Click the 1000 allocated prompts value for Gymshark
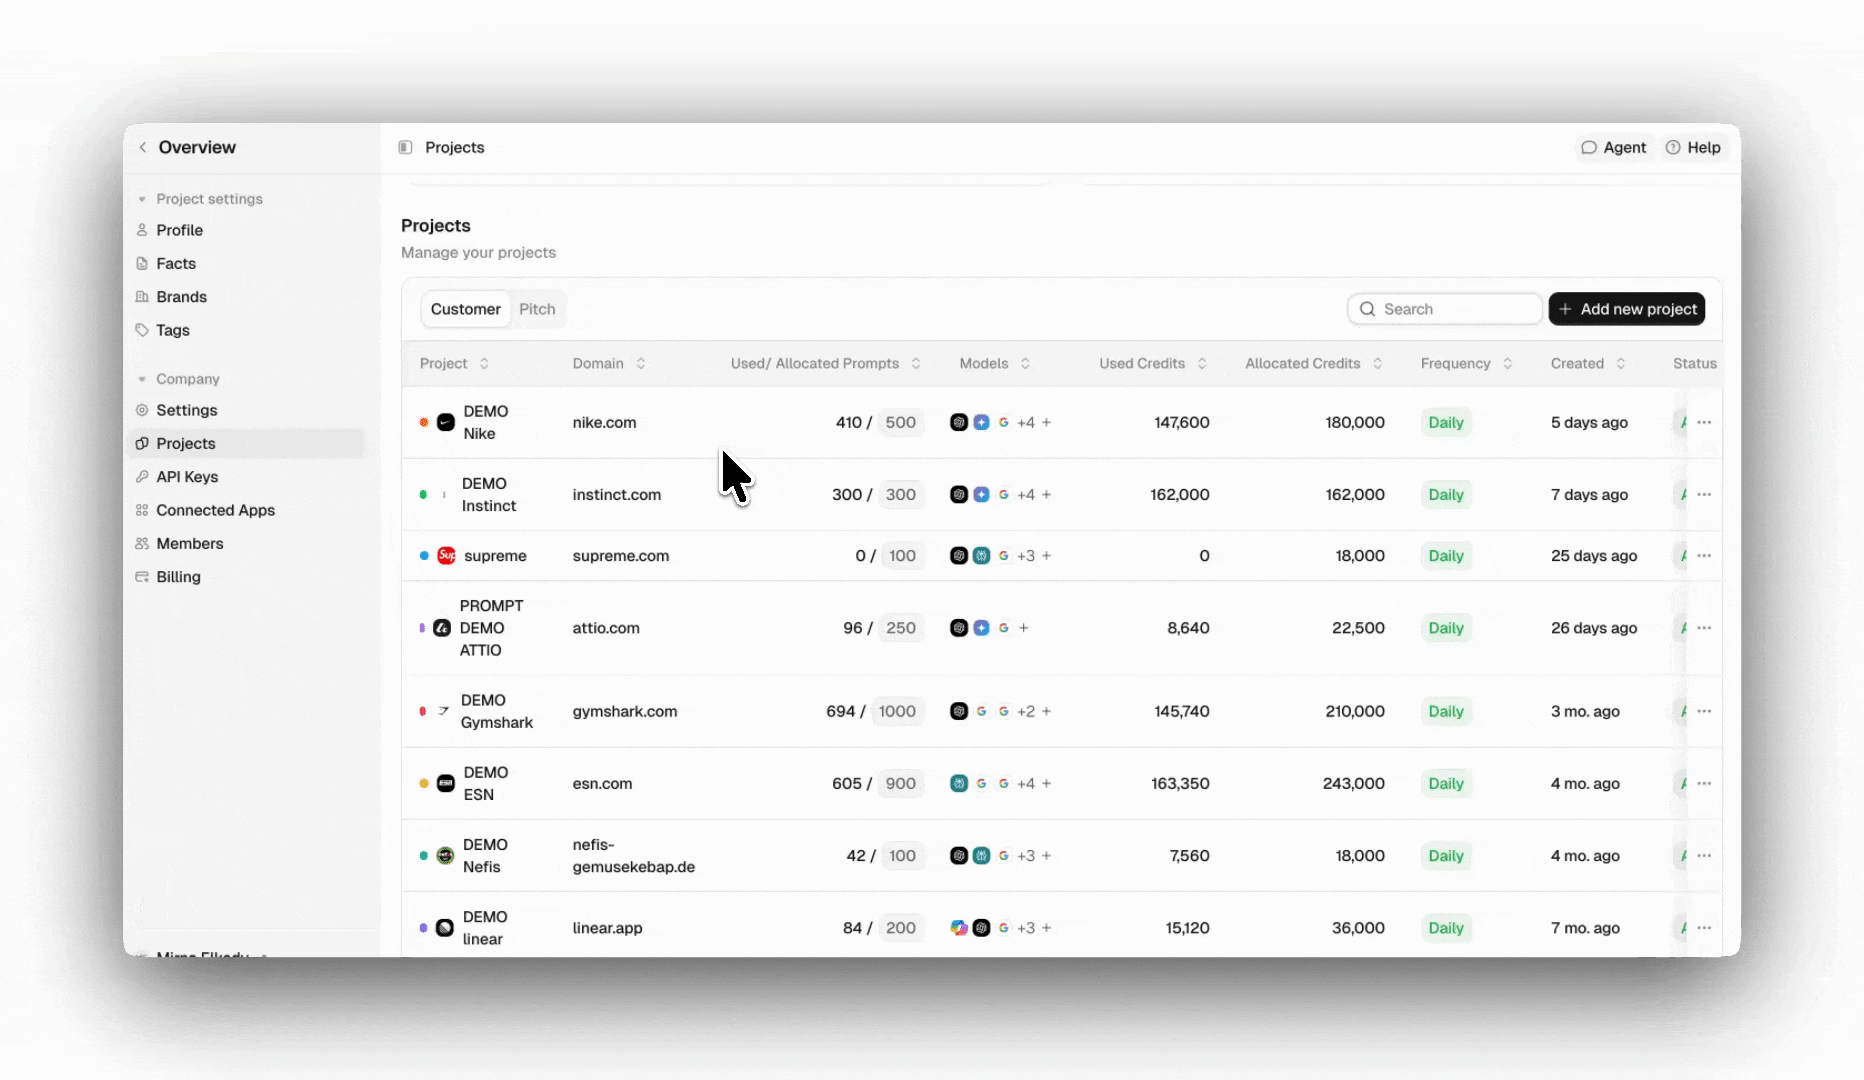Viewport: 1864px width, 1080px height. [897, 711]
